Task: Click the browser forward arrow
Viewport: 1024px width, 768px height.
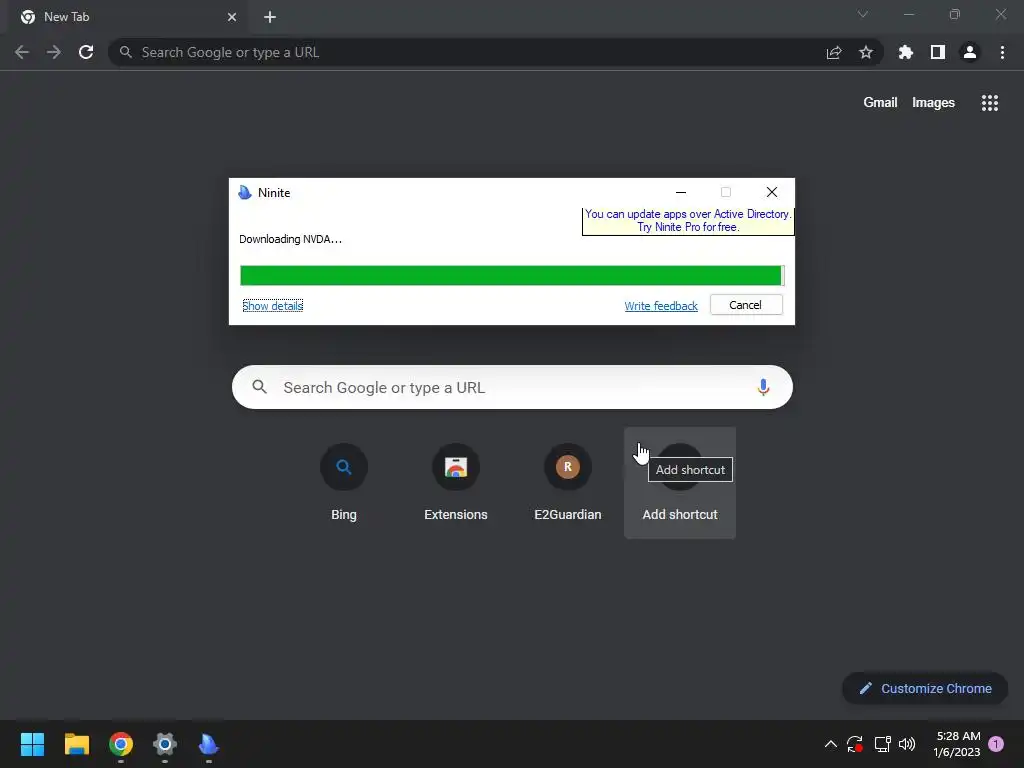Action: pyautogui.click(x=54, y=52)
